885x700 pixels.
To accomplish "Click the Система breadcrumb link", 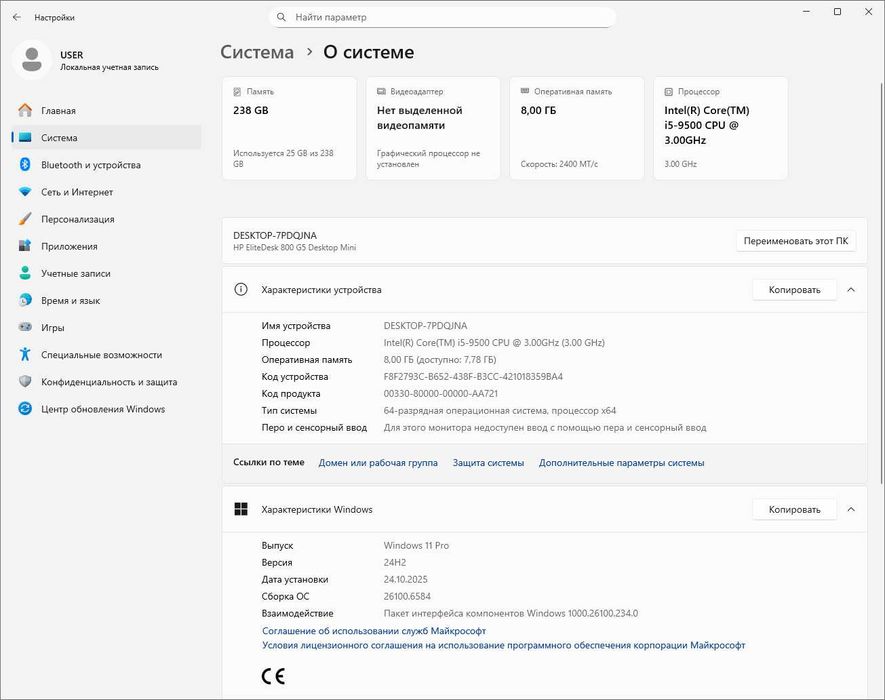I will click(257, 52).
